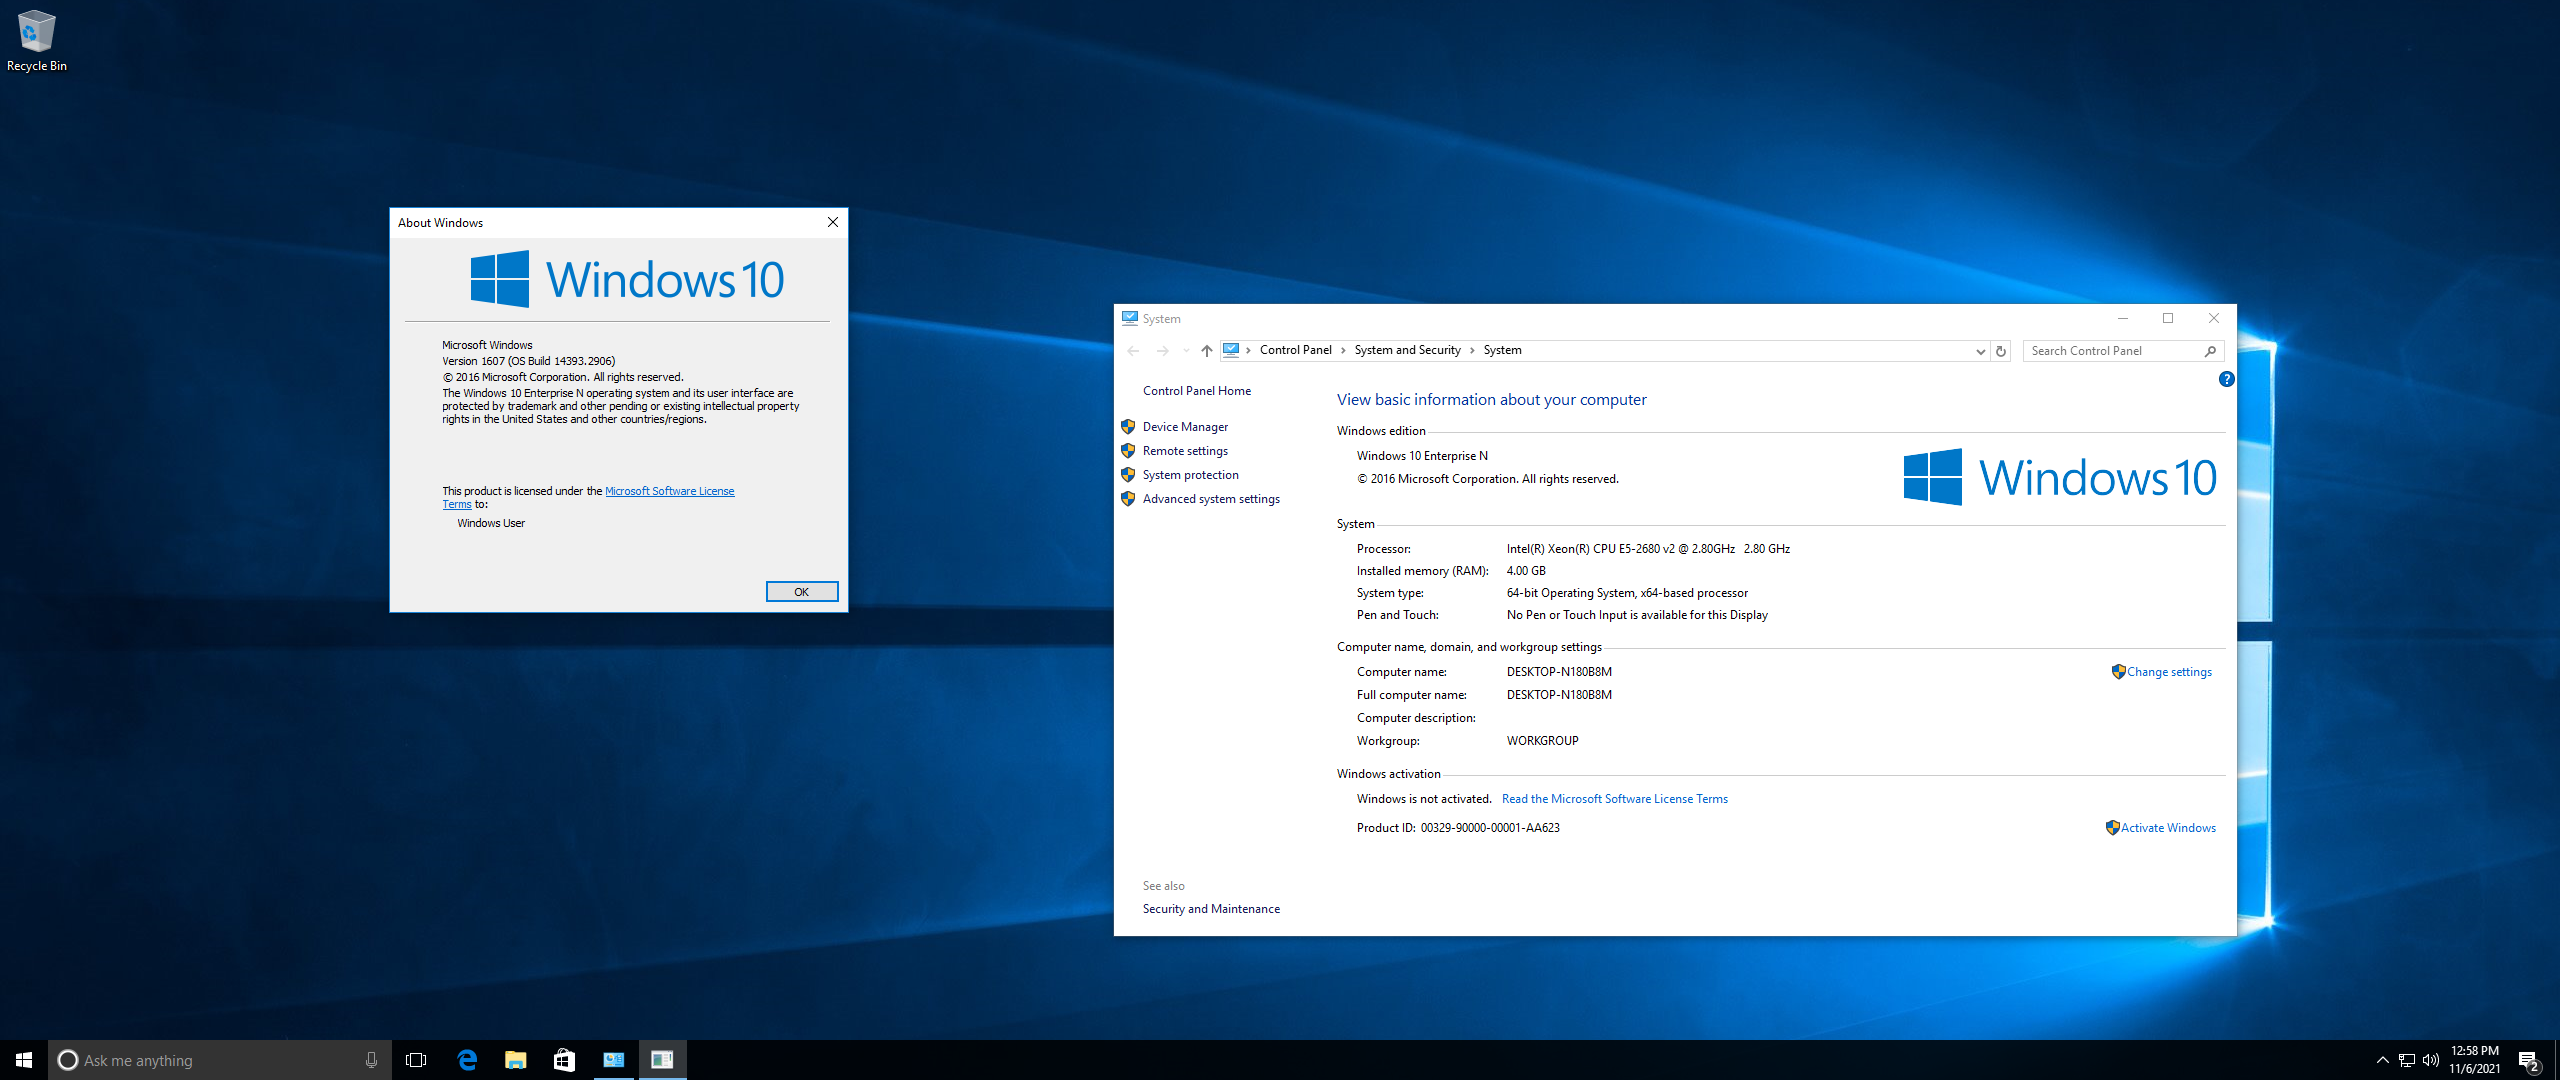Read the Microsoft Software License Terms in the System window
The width and height of the screenshot is (2560, 1080).
point(1614,799)
